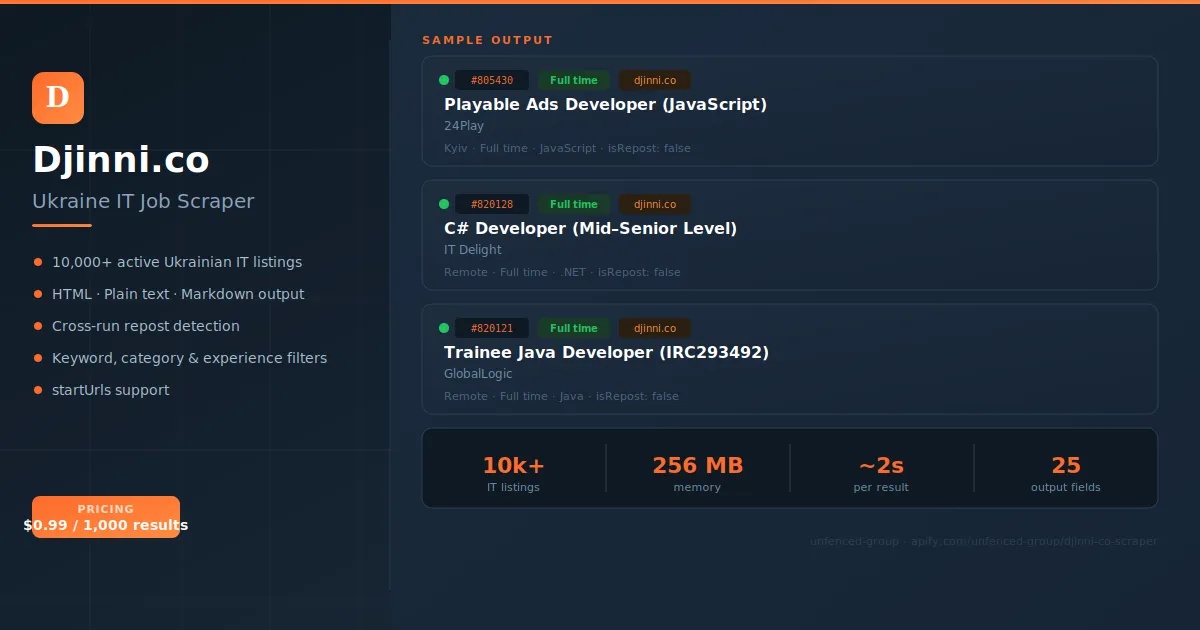Screen dimensions: 1200x630
Task: Expand the C# Developer (Mid-Senior Level) card
Action: click(x=789, y=235)
